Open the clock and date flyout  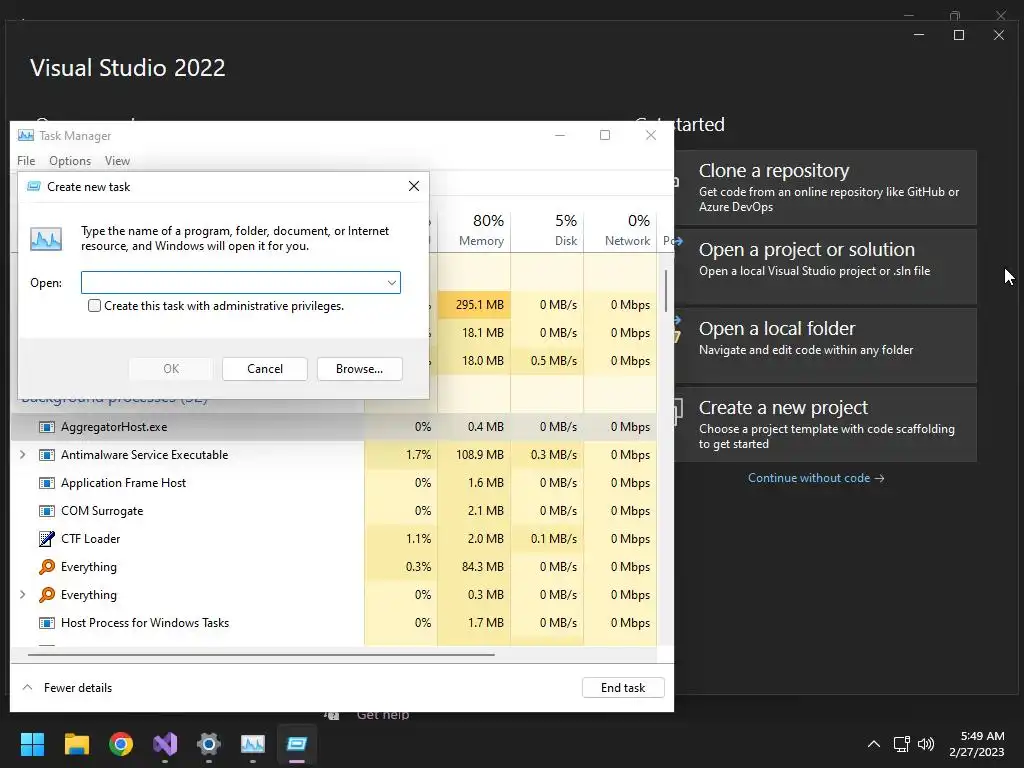point(977,744)
